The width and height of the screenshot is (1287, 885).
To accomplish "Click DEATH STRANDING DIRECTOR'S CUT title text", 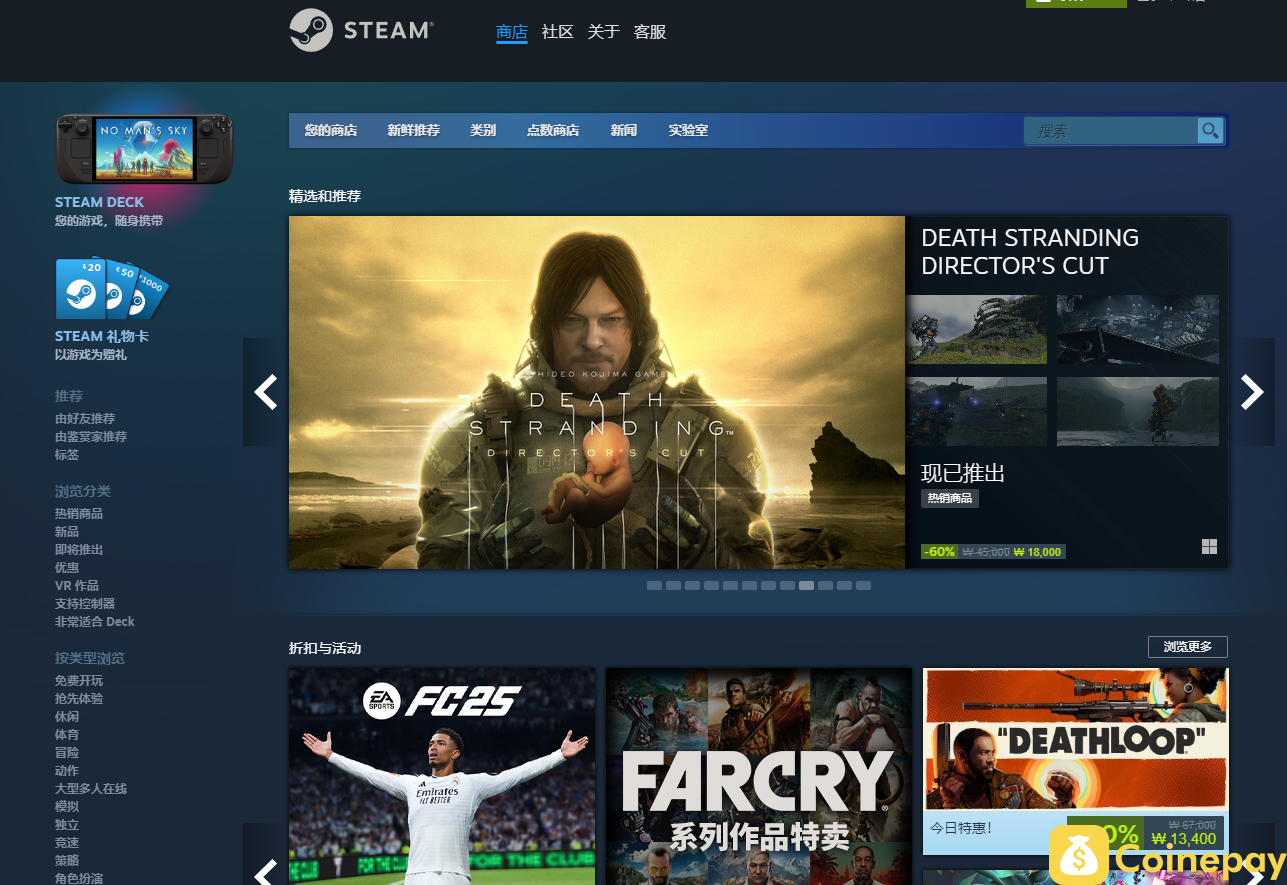I will (x=1030, y=252).
